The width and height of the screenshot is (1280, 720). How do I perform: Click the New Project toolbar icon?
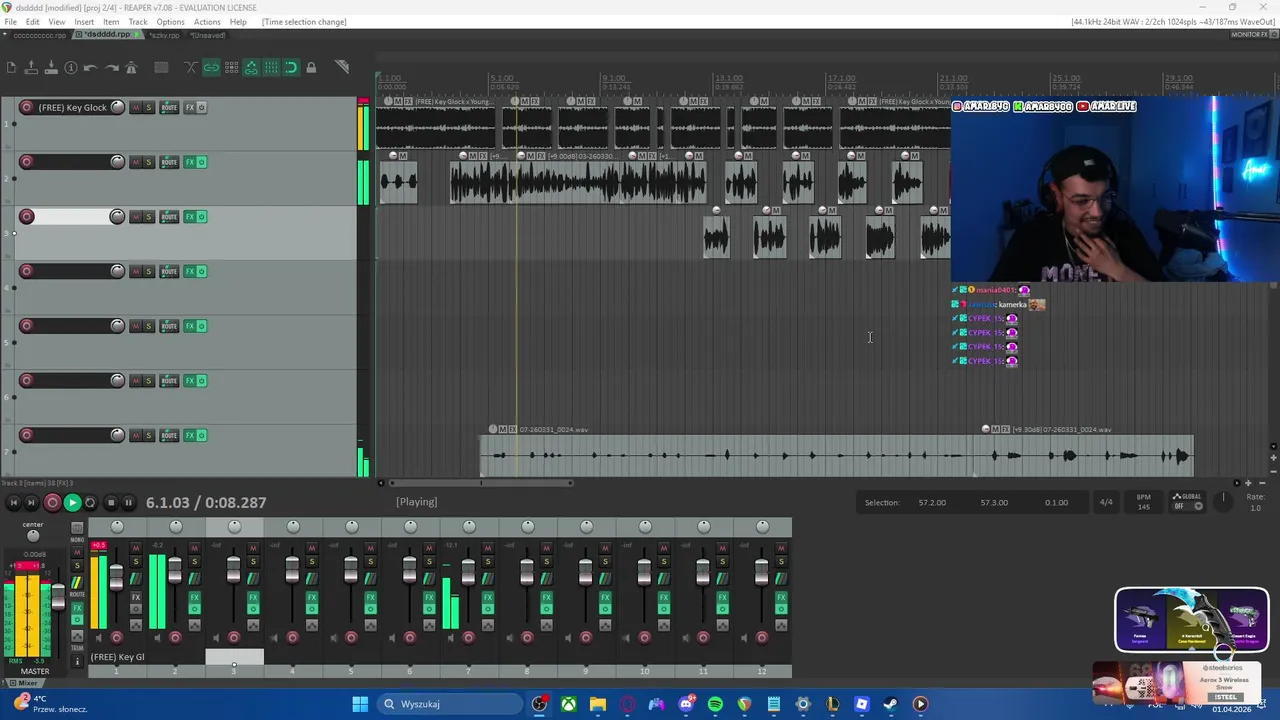tap(11, 67)
